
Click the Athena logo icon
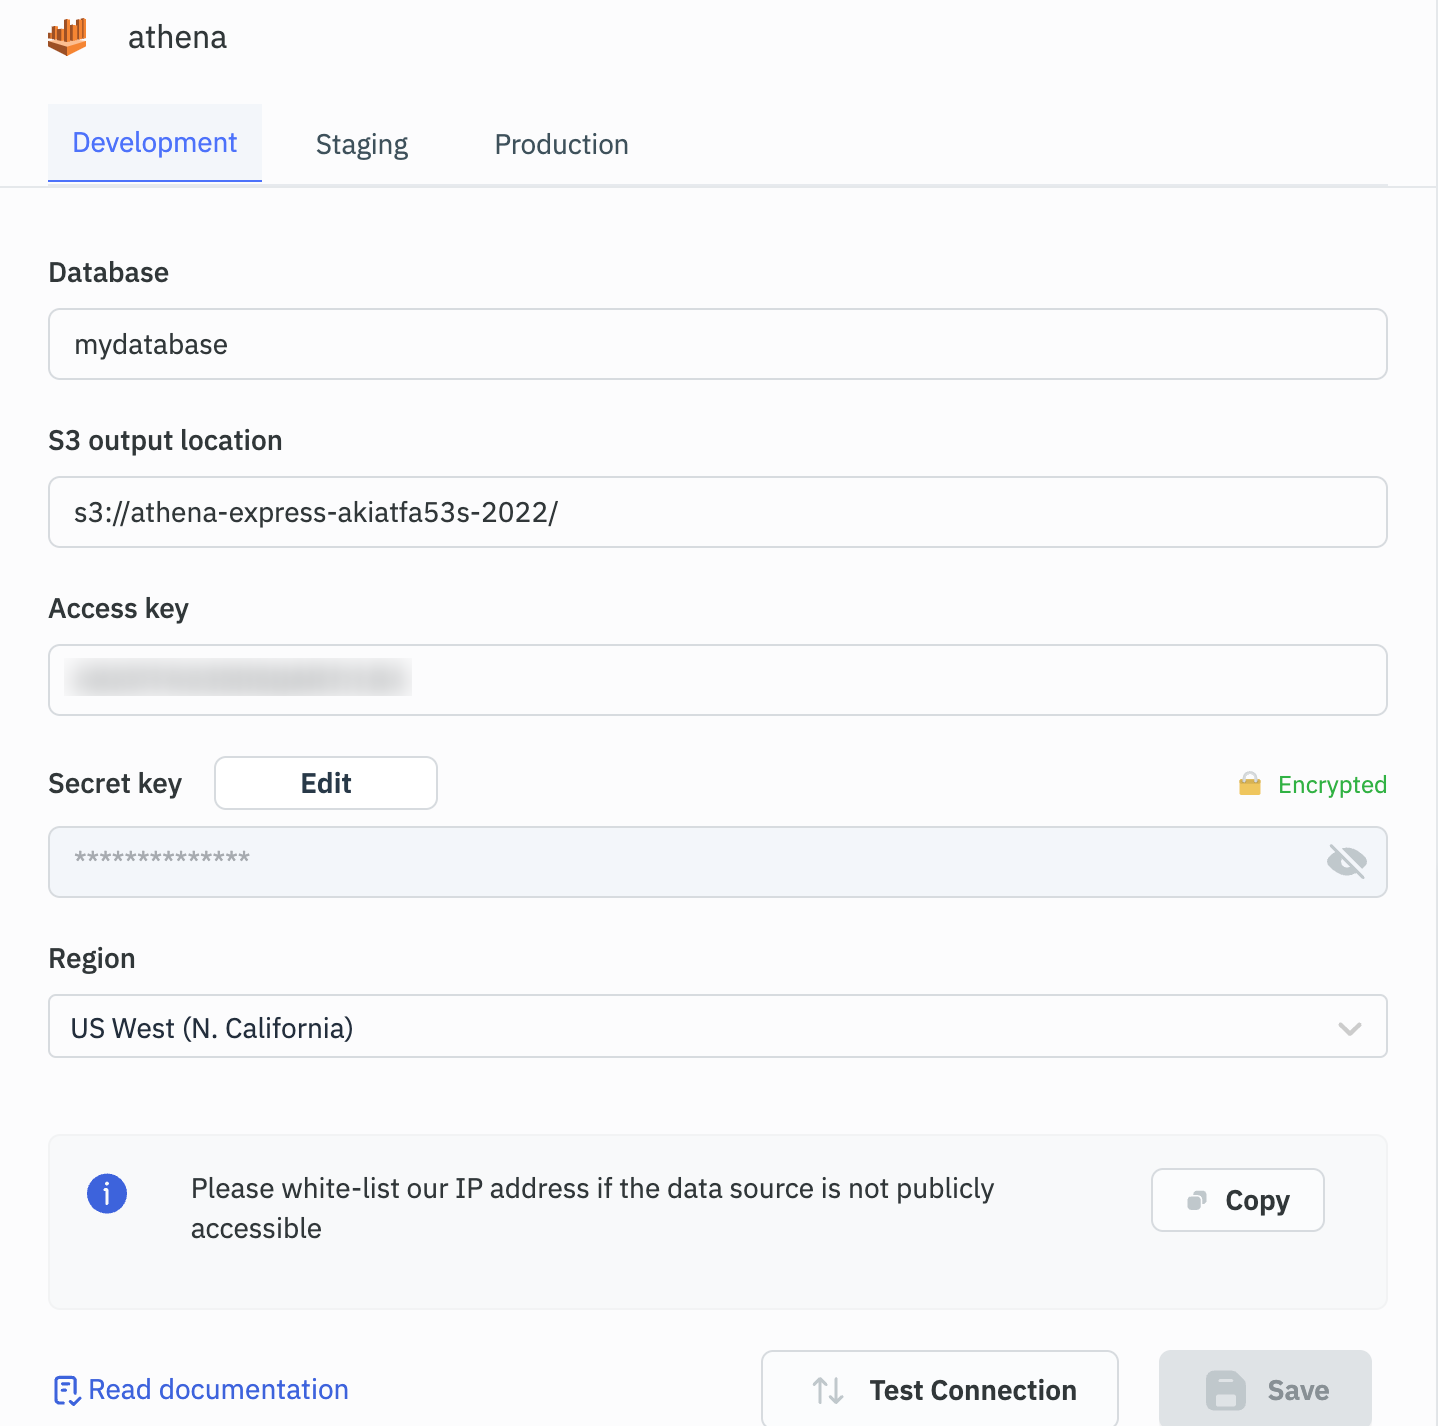click(x=67, y=37)
